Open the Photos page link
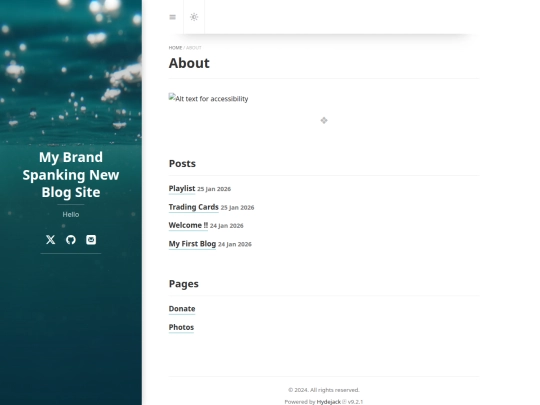Image resolution: width=540 pixels, height=405 pixels. (x=181, y=327)
